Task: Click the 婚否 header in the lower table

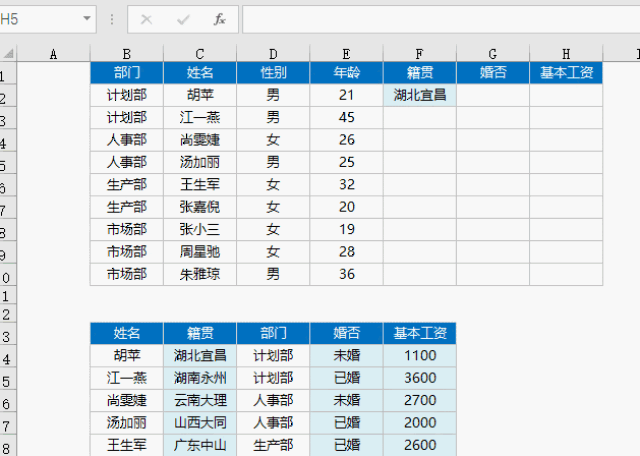Action: (346, 333)
